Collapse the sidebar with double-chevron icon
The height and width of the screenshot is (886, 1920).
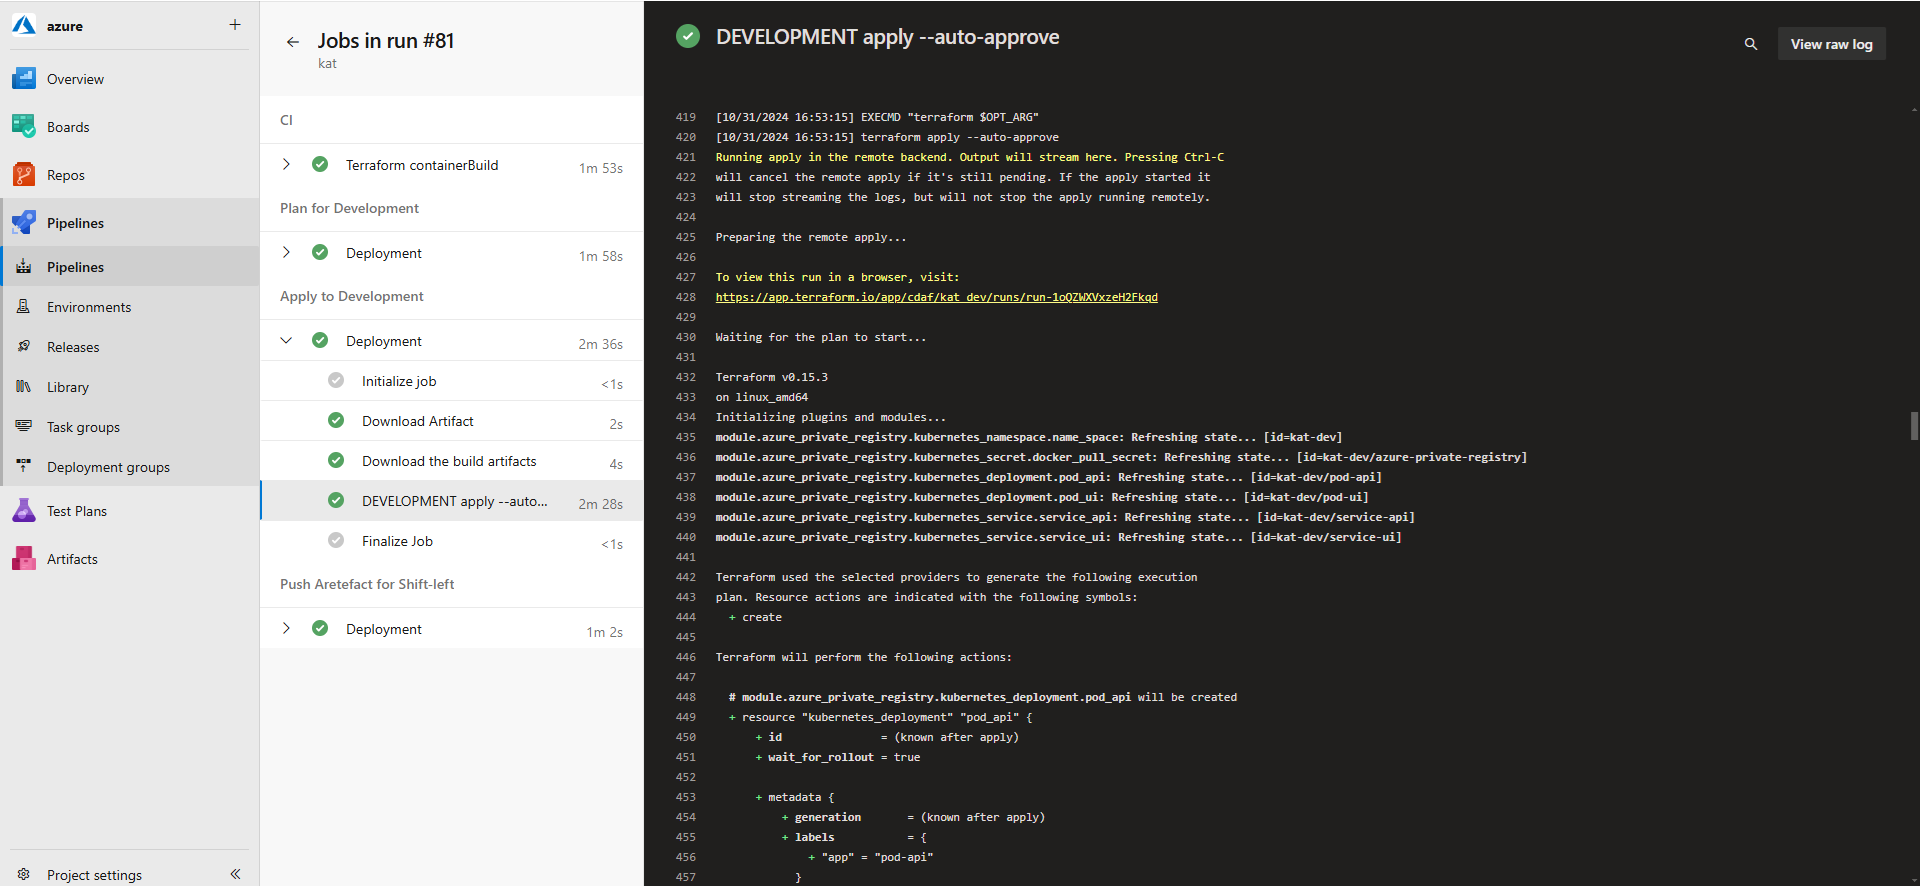235,874
